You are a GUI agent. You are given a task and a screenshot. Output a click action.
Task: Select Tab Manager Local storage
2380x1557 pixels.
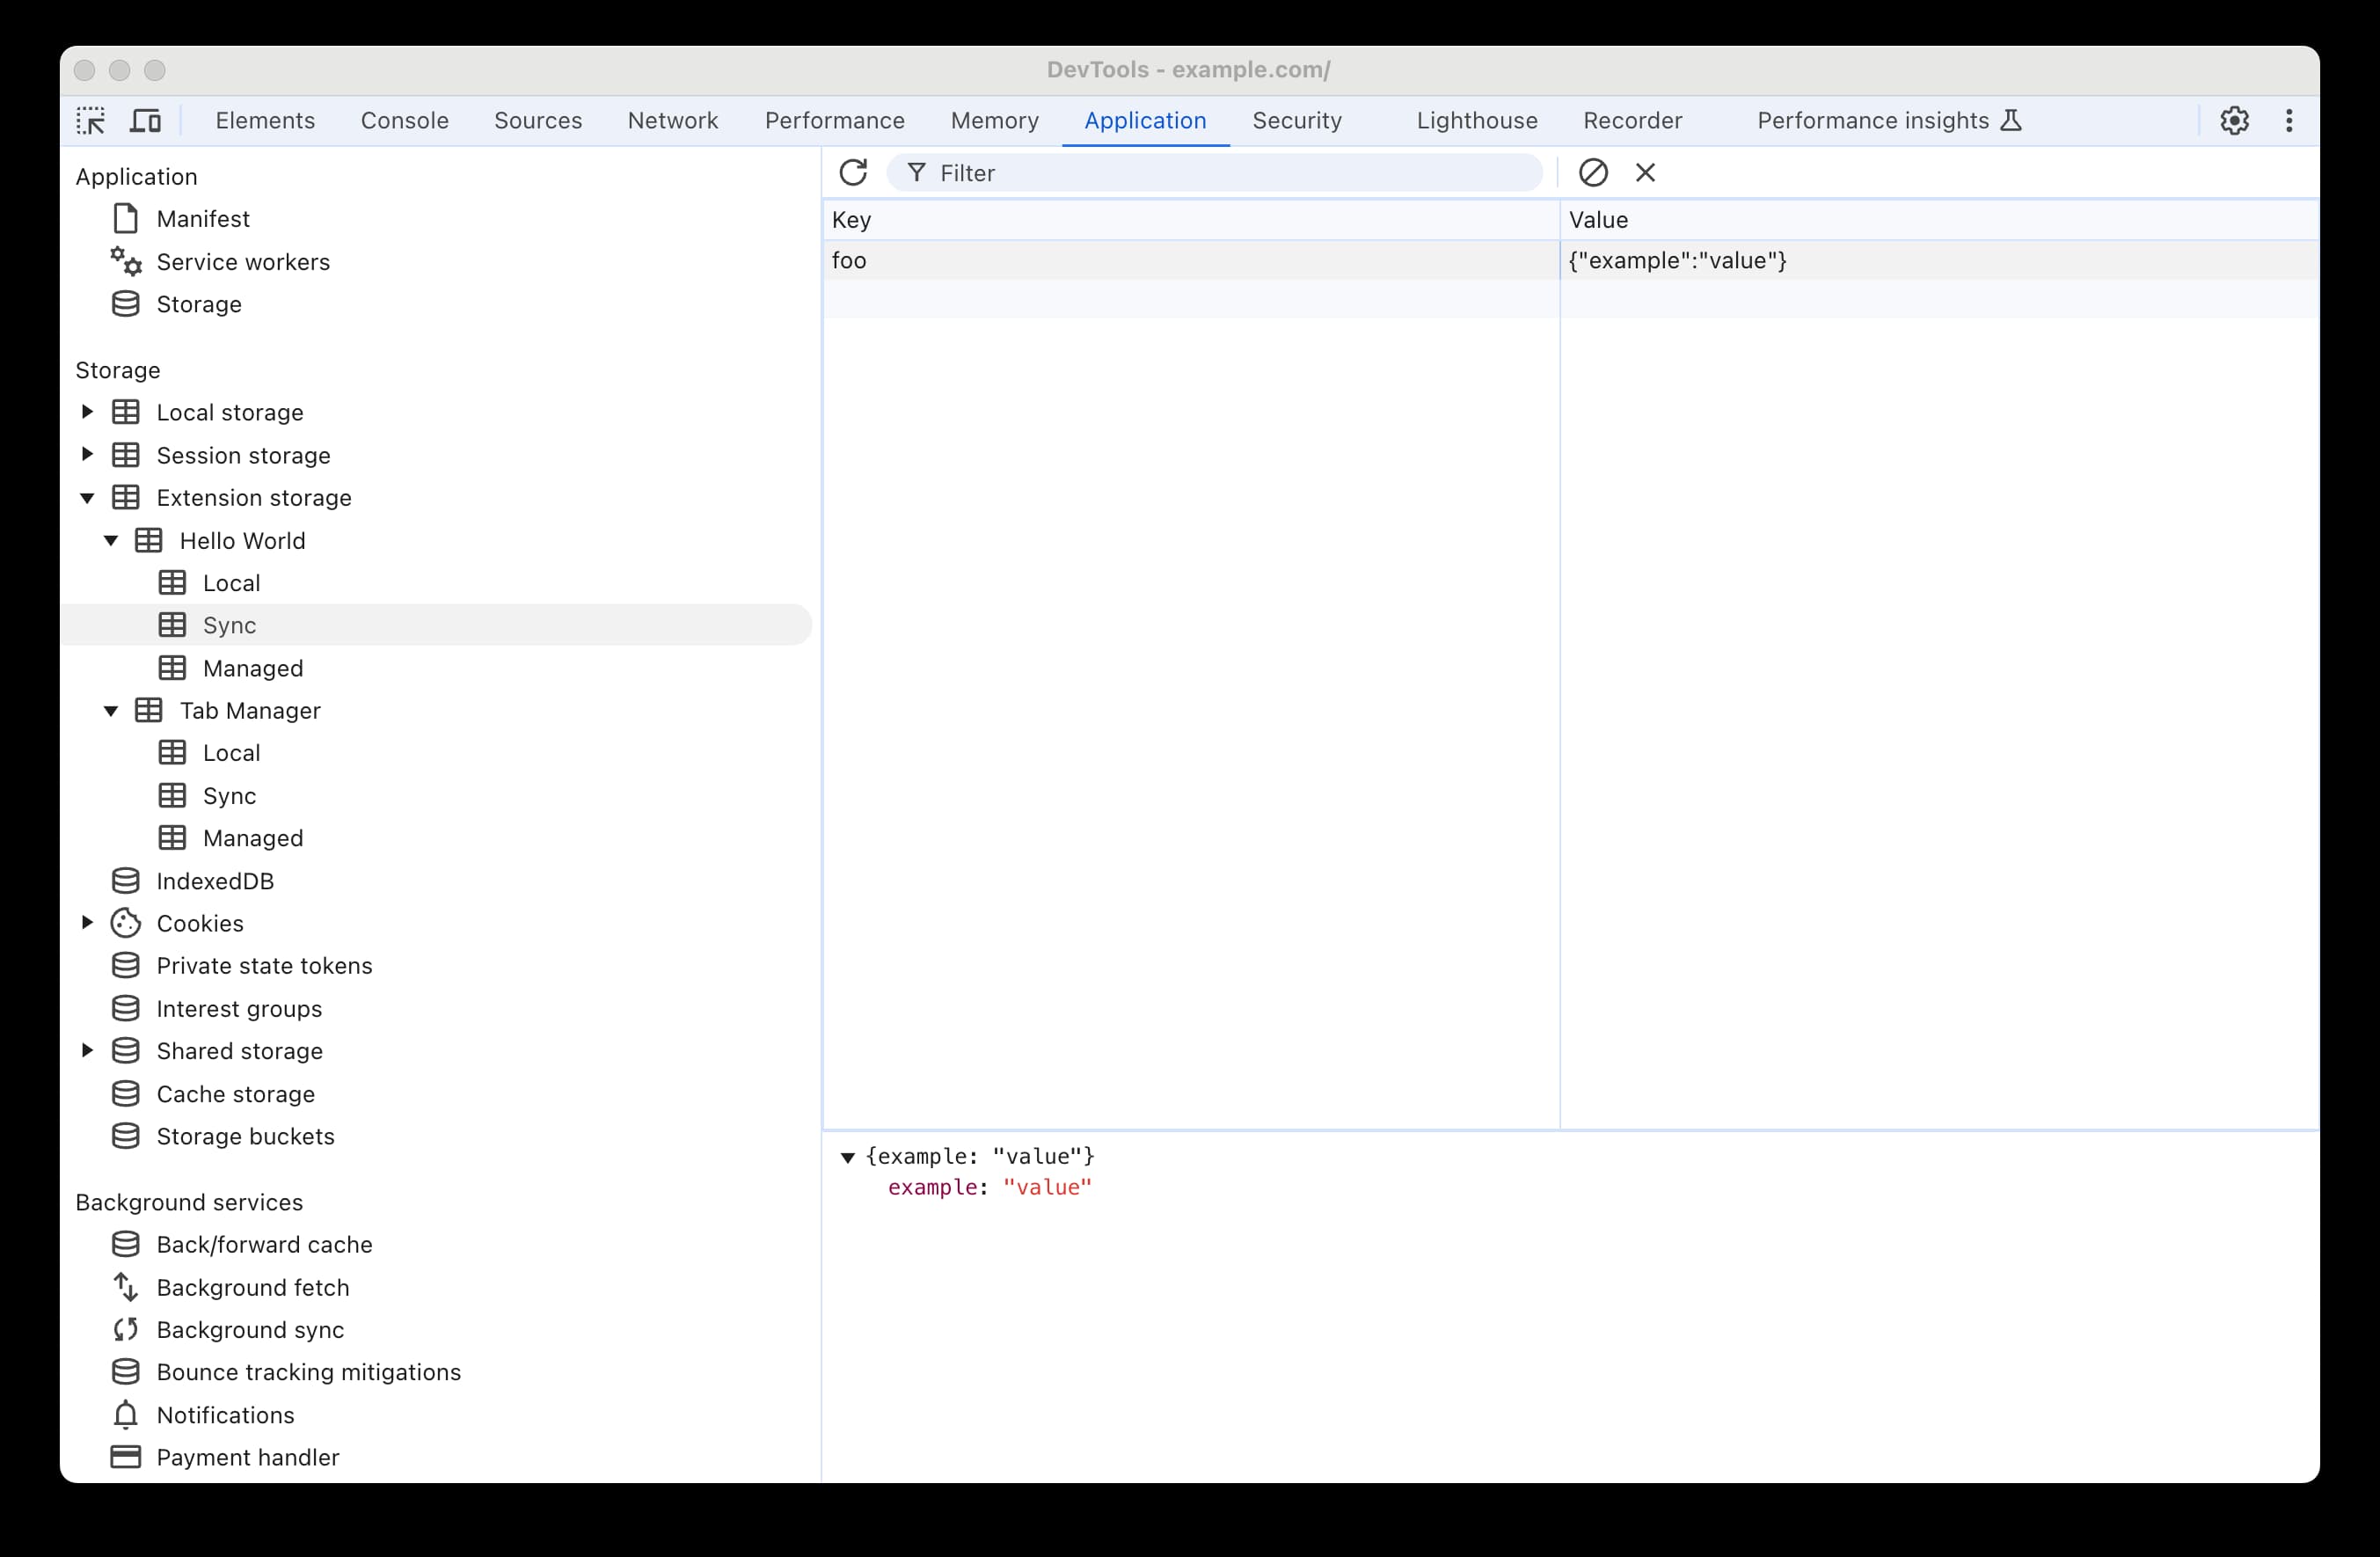[x=230, y=752]
